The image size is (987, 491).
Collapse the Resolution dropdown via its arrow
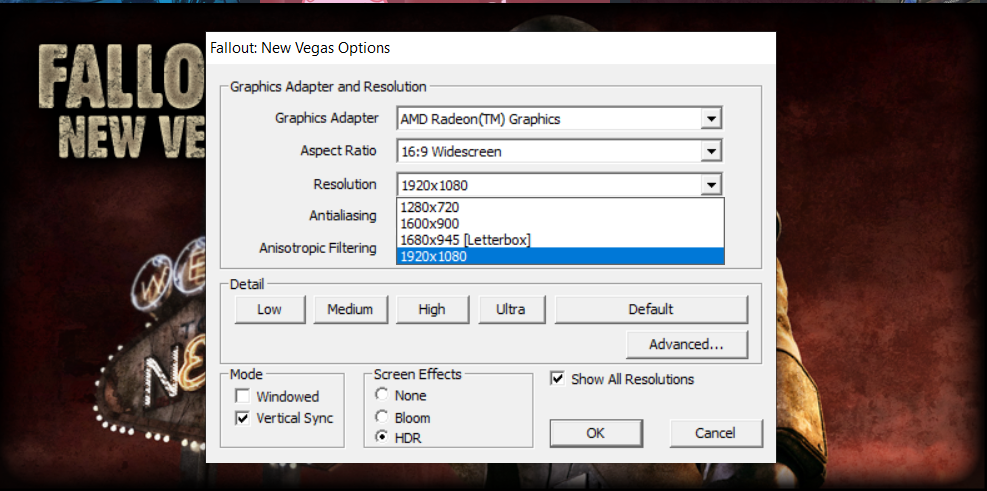(711, 185)
